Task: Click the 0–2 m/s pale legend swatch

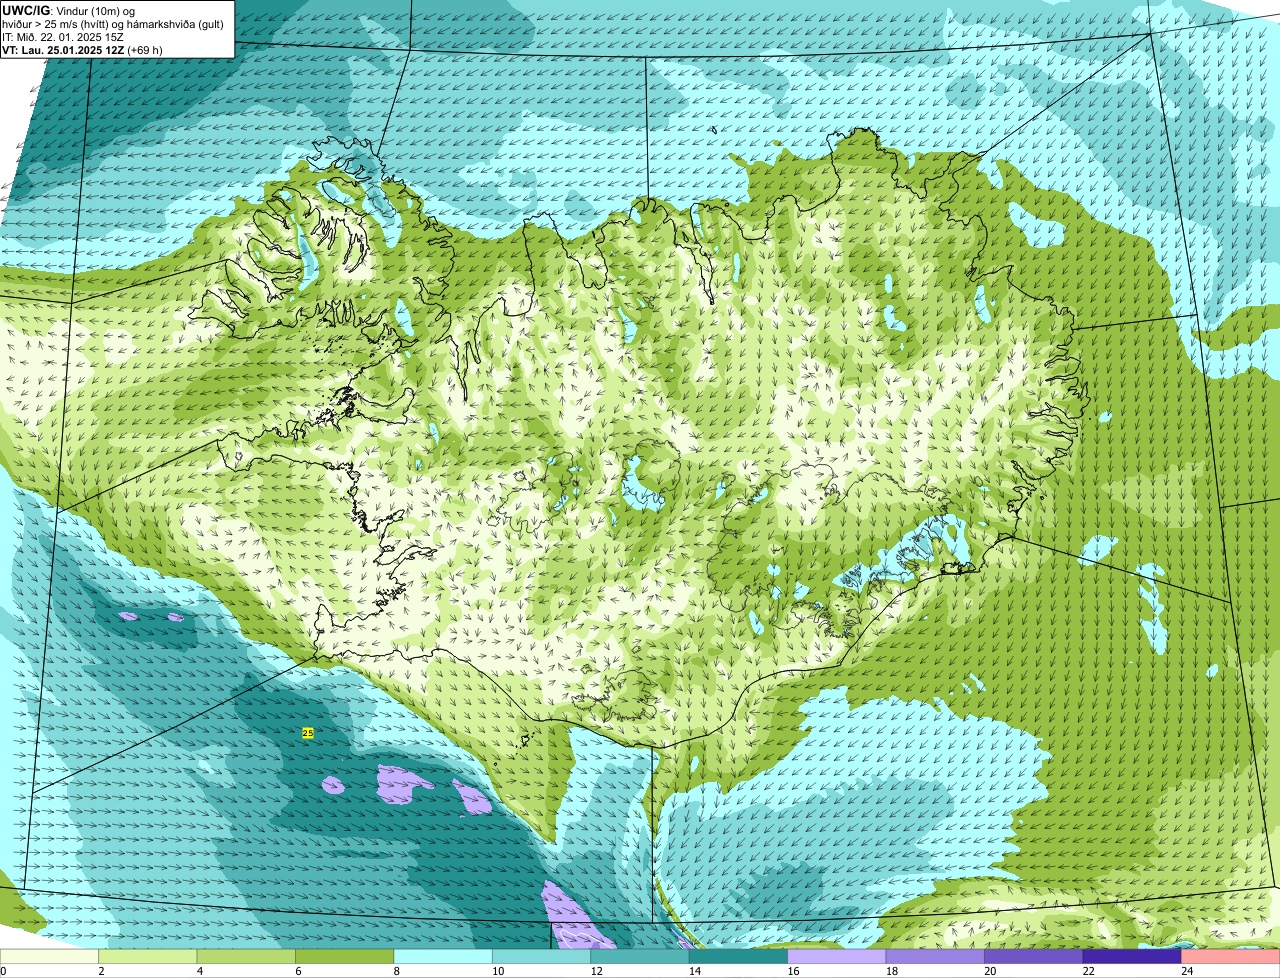Action: pos(49,957)
